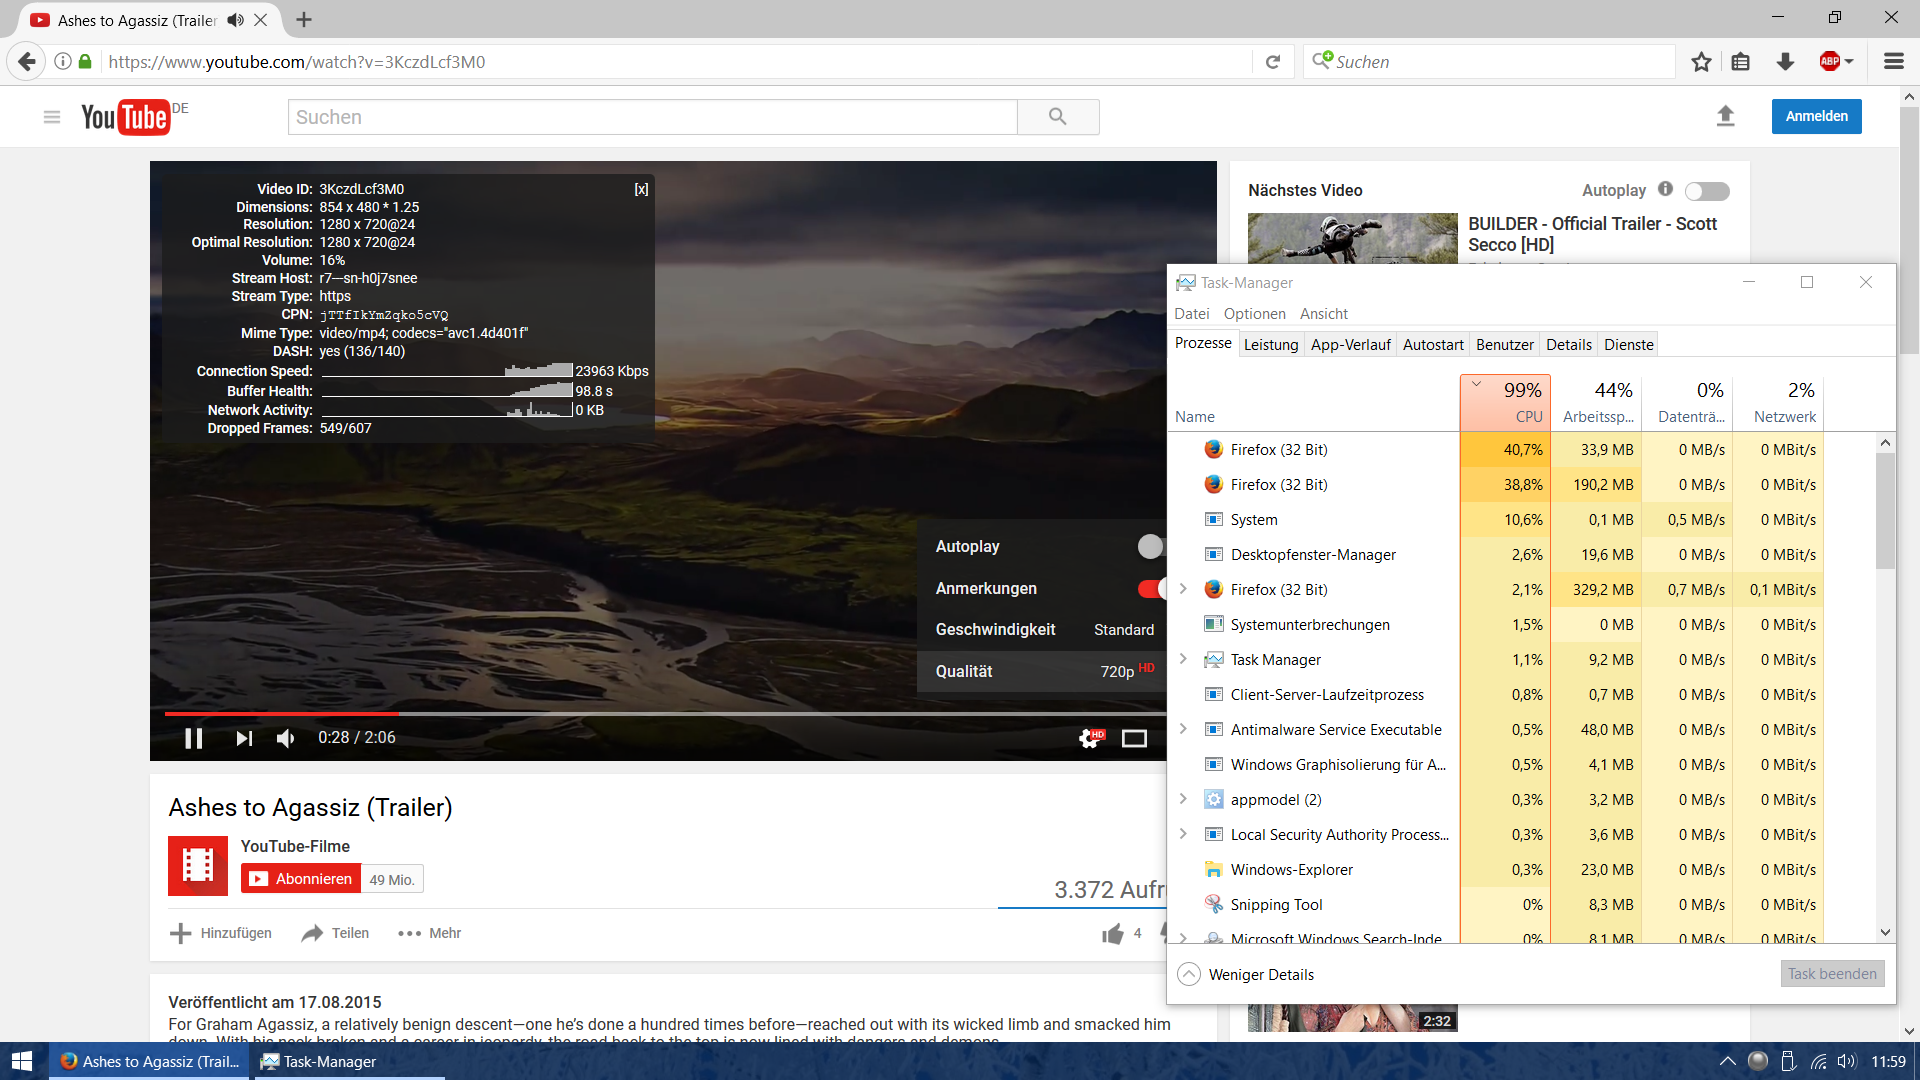Open the Optionen menu in Task-Manager
Screen dimensions: 1920x1080
(1254, 314)
